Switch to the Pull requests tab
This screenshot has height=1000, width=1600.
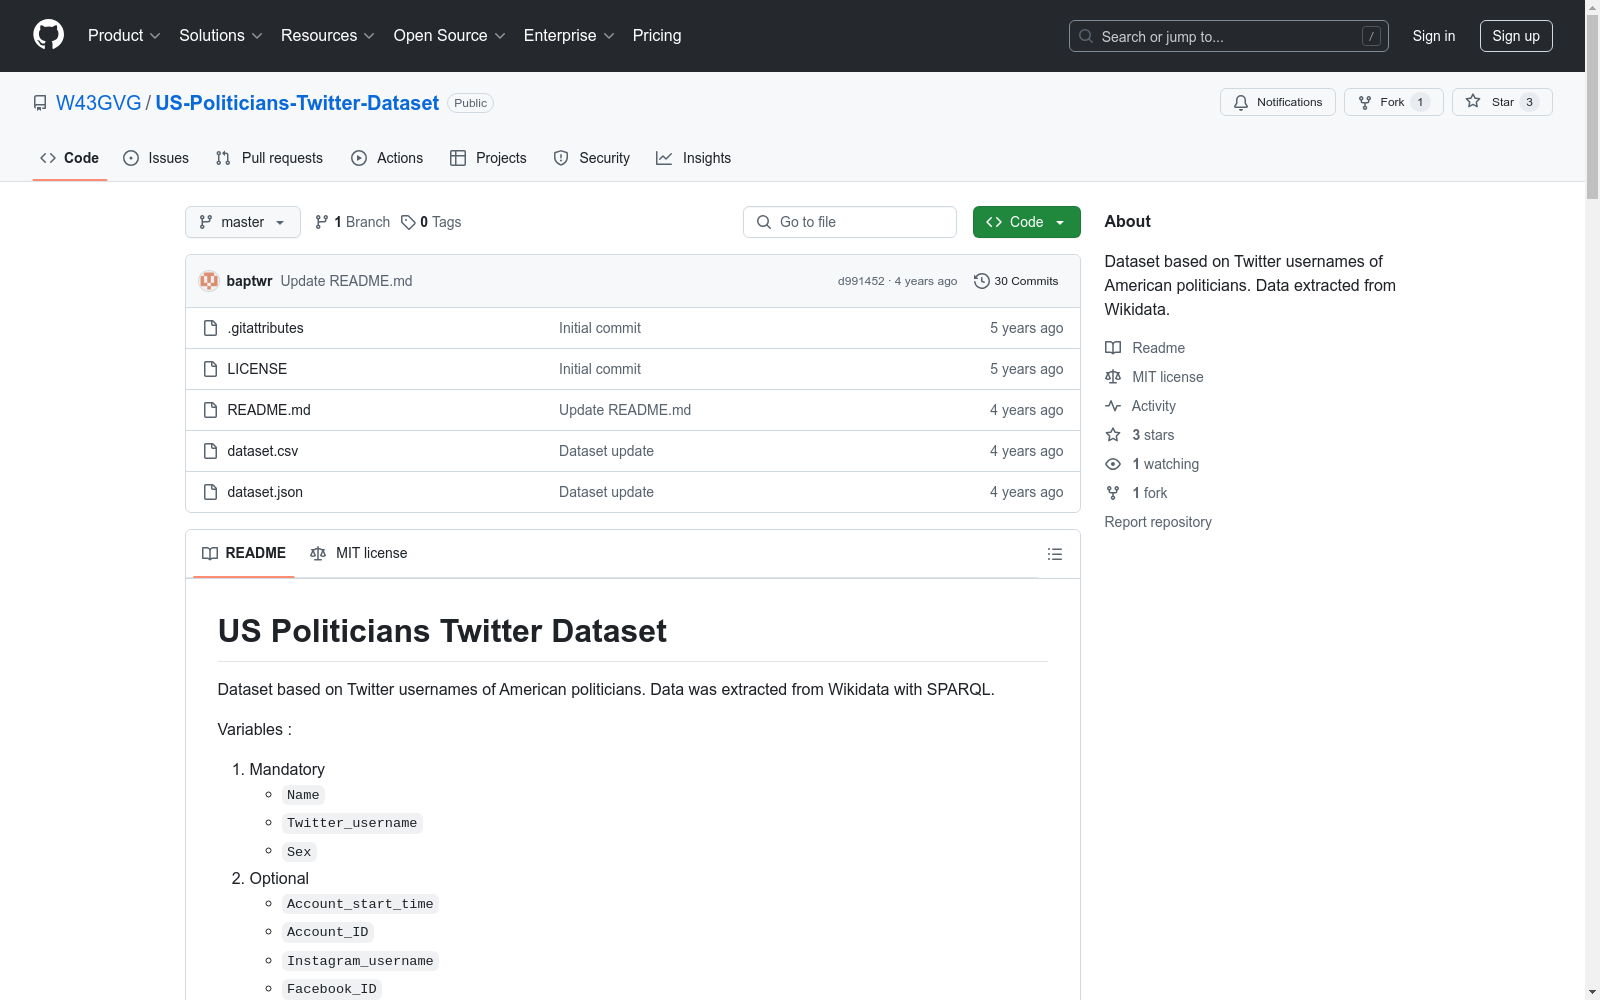[269, 158]
